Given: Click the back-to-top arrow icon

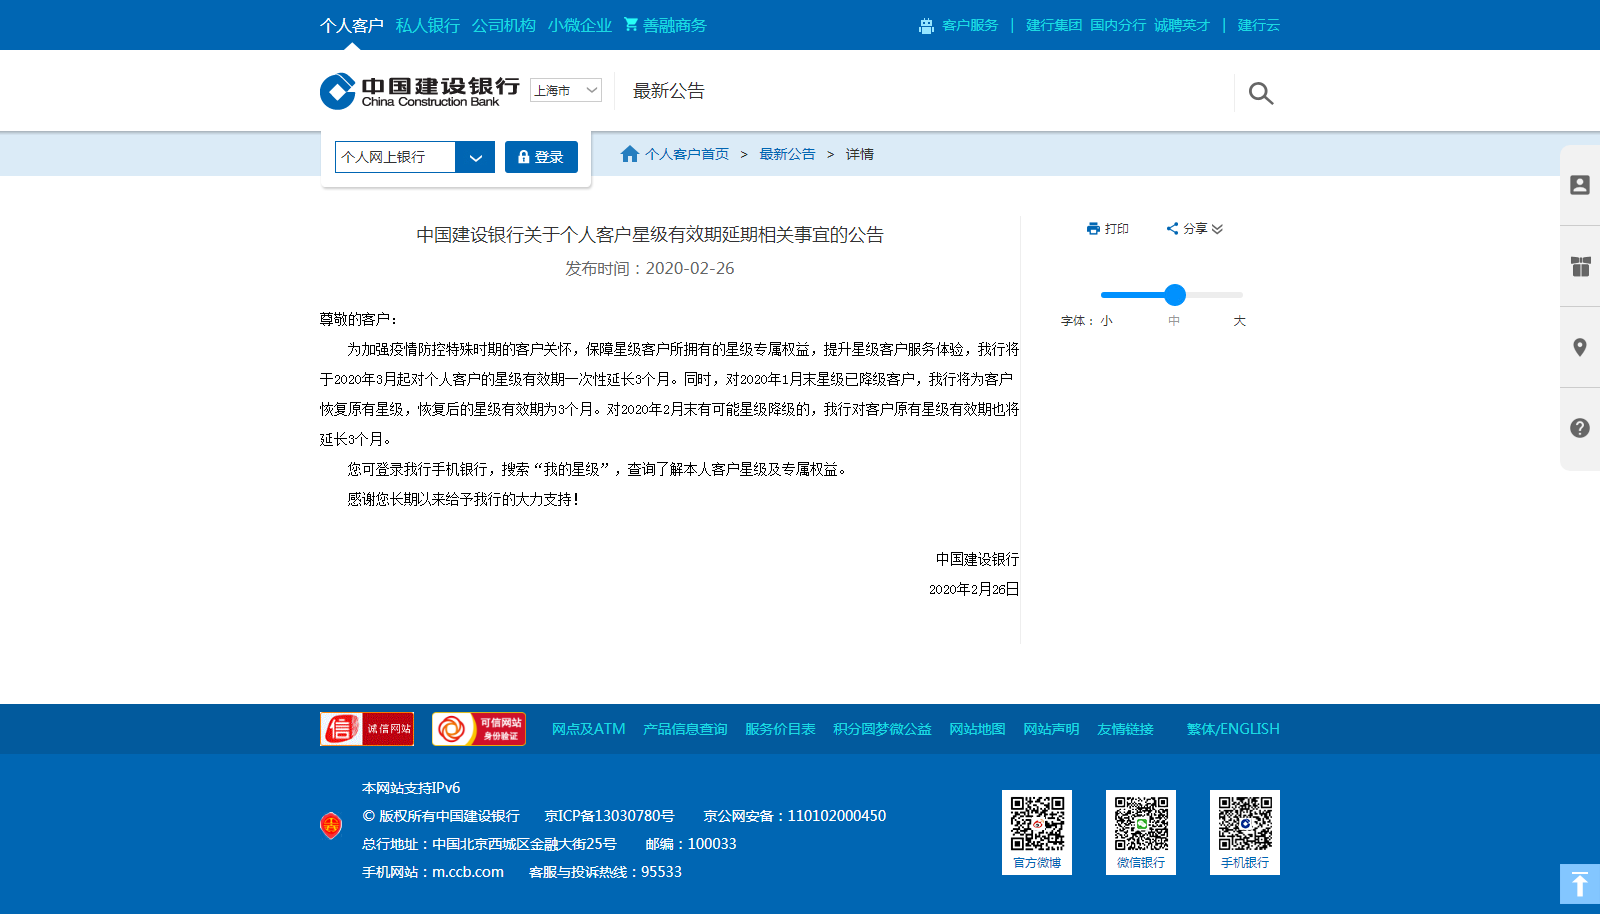Looking at the screenshot, I should pyautogui.click(x=1579, y=884).
